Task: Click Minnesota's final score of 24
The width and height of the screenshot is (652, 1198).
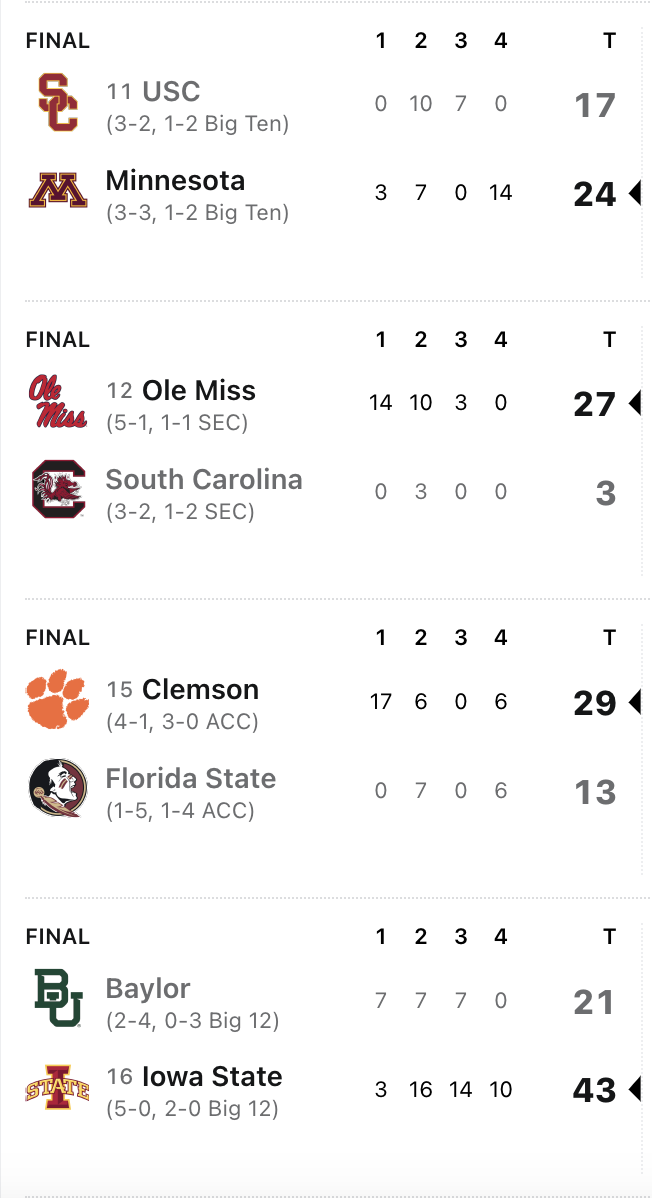Action: (595, 194)
